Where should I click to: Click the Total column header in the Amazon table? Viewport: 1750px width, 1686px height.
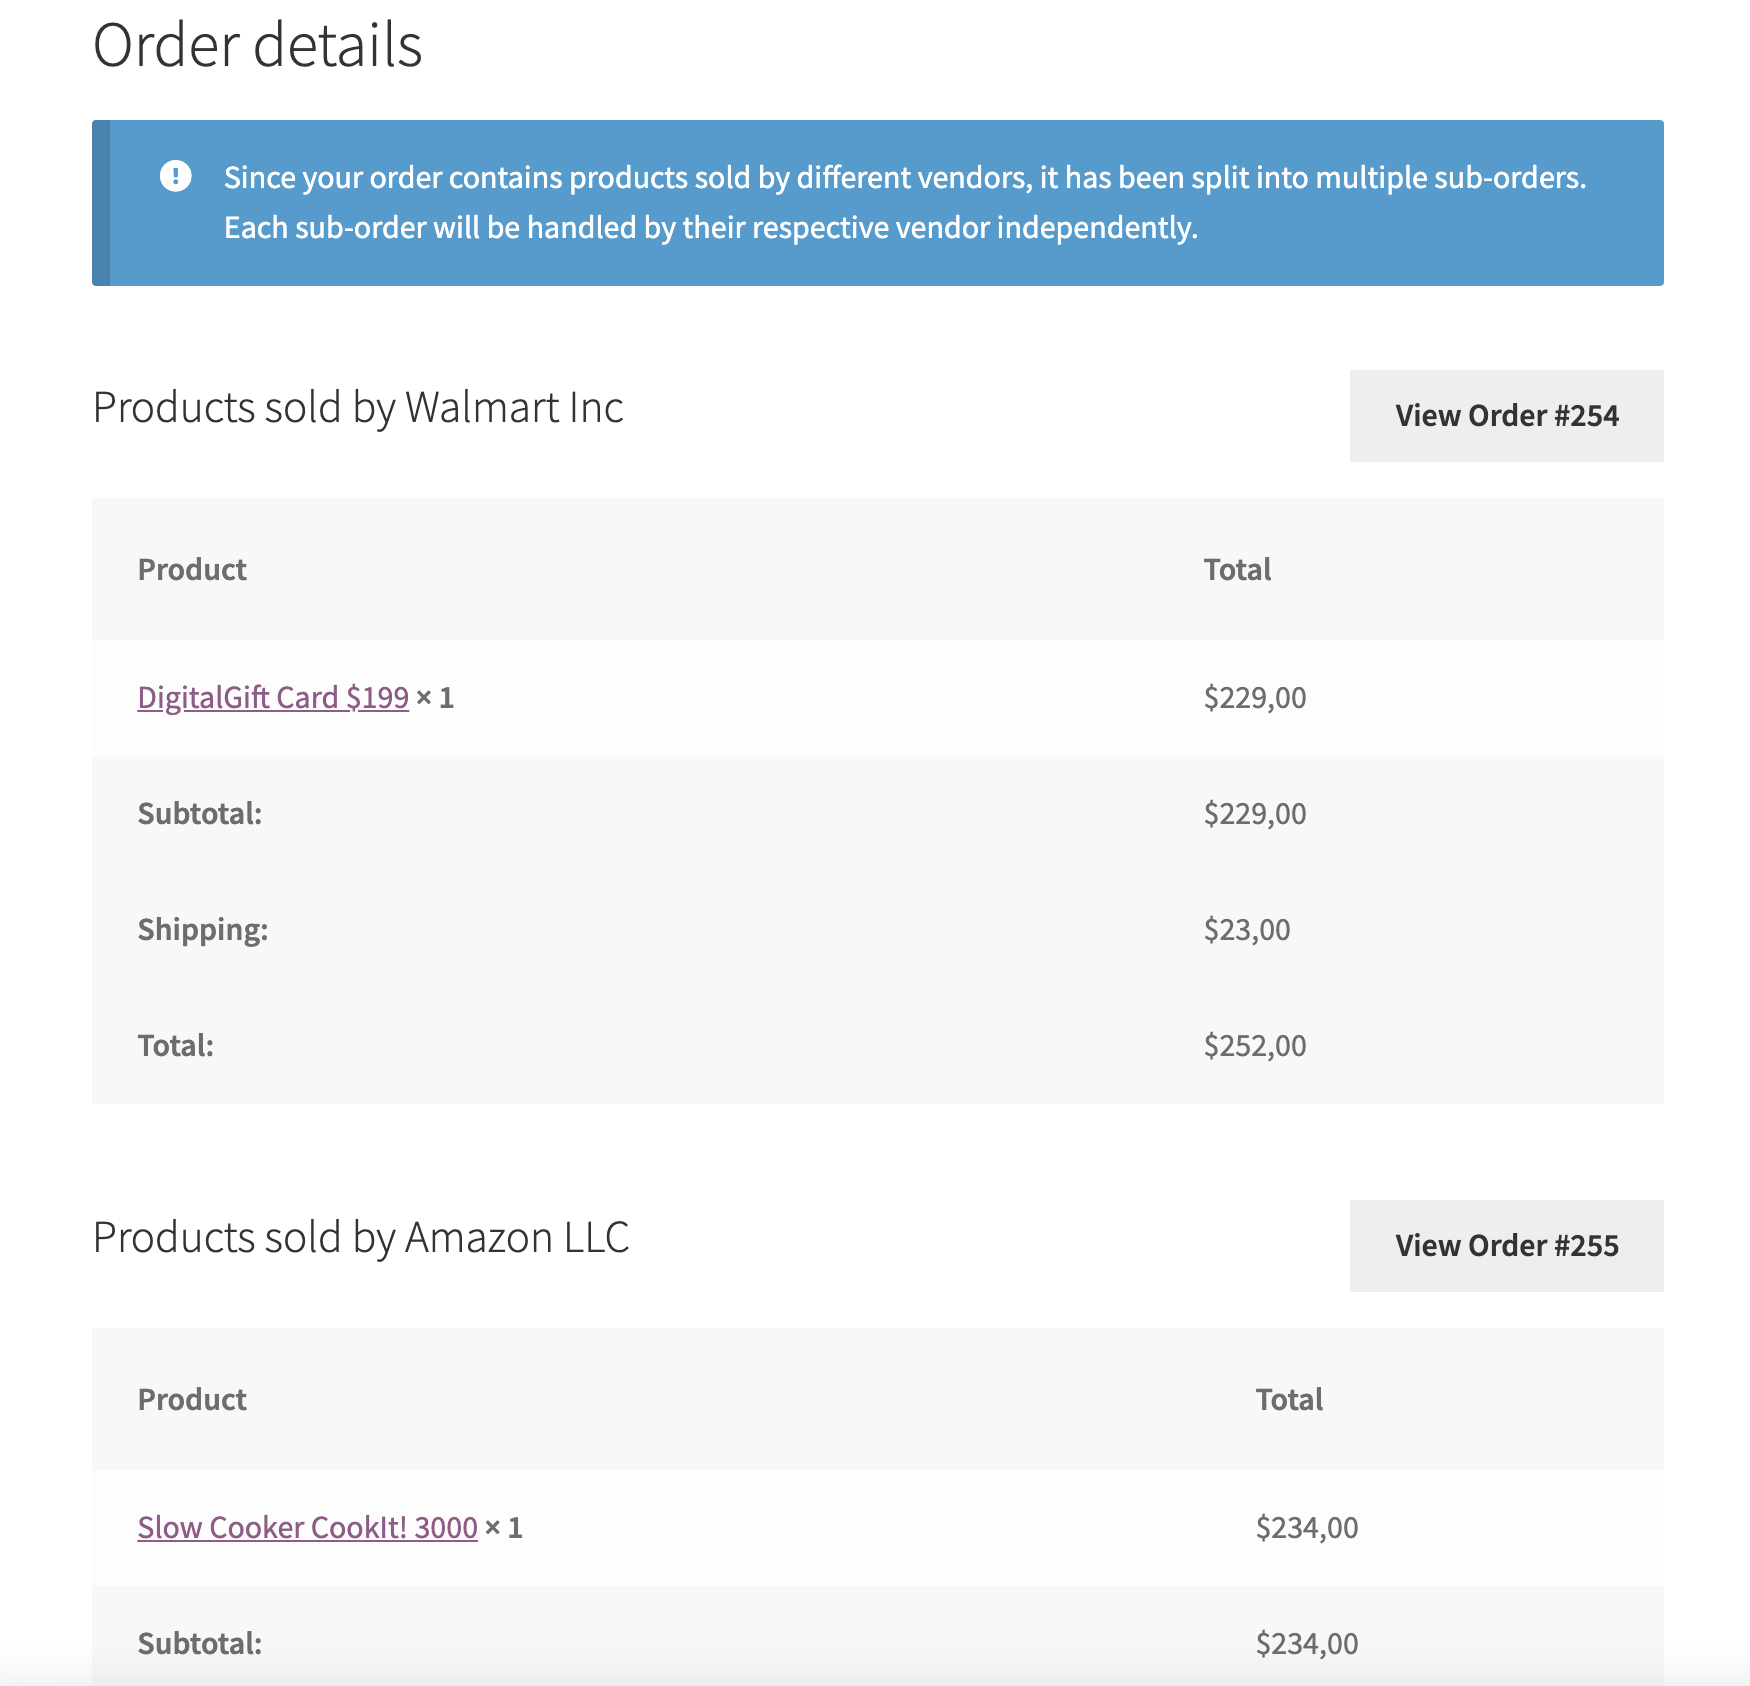click(1289, 1400)
